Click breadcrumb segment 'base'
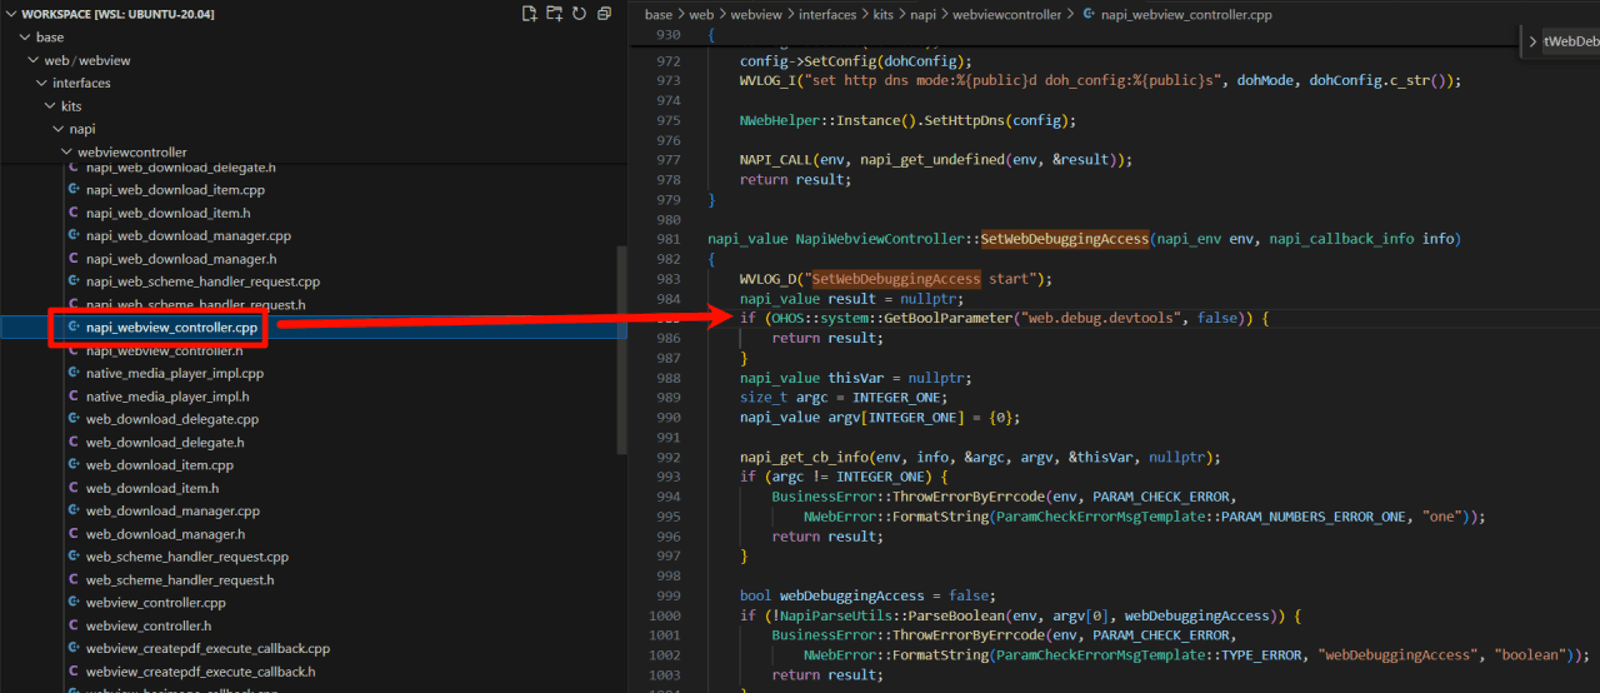This screenshot has width=1600, height=693. 658,15
